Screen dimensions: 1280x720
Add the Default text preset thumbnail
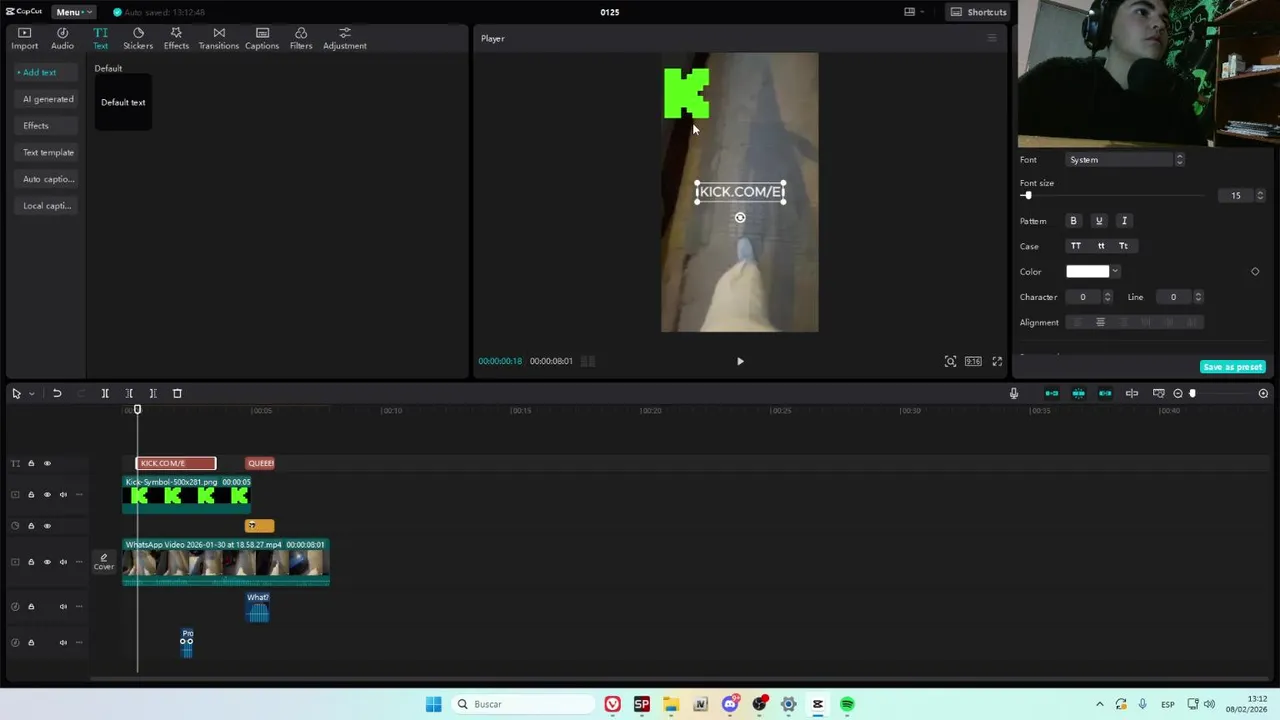pos(123,102)
